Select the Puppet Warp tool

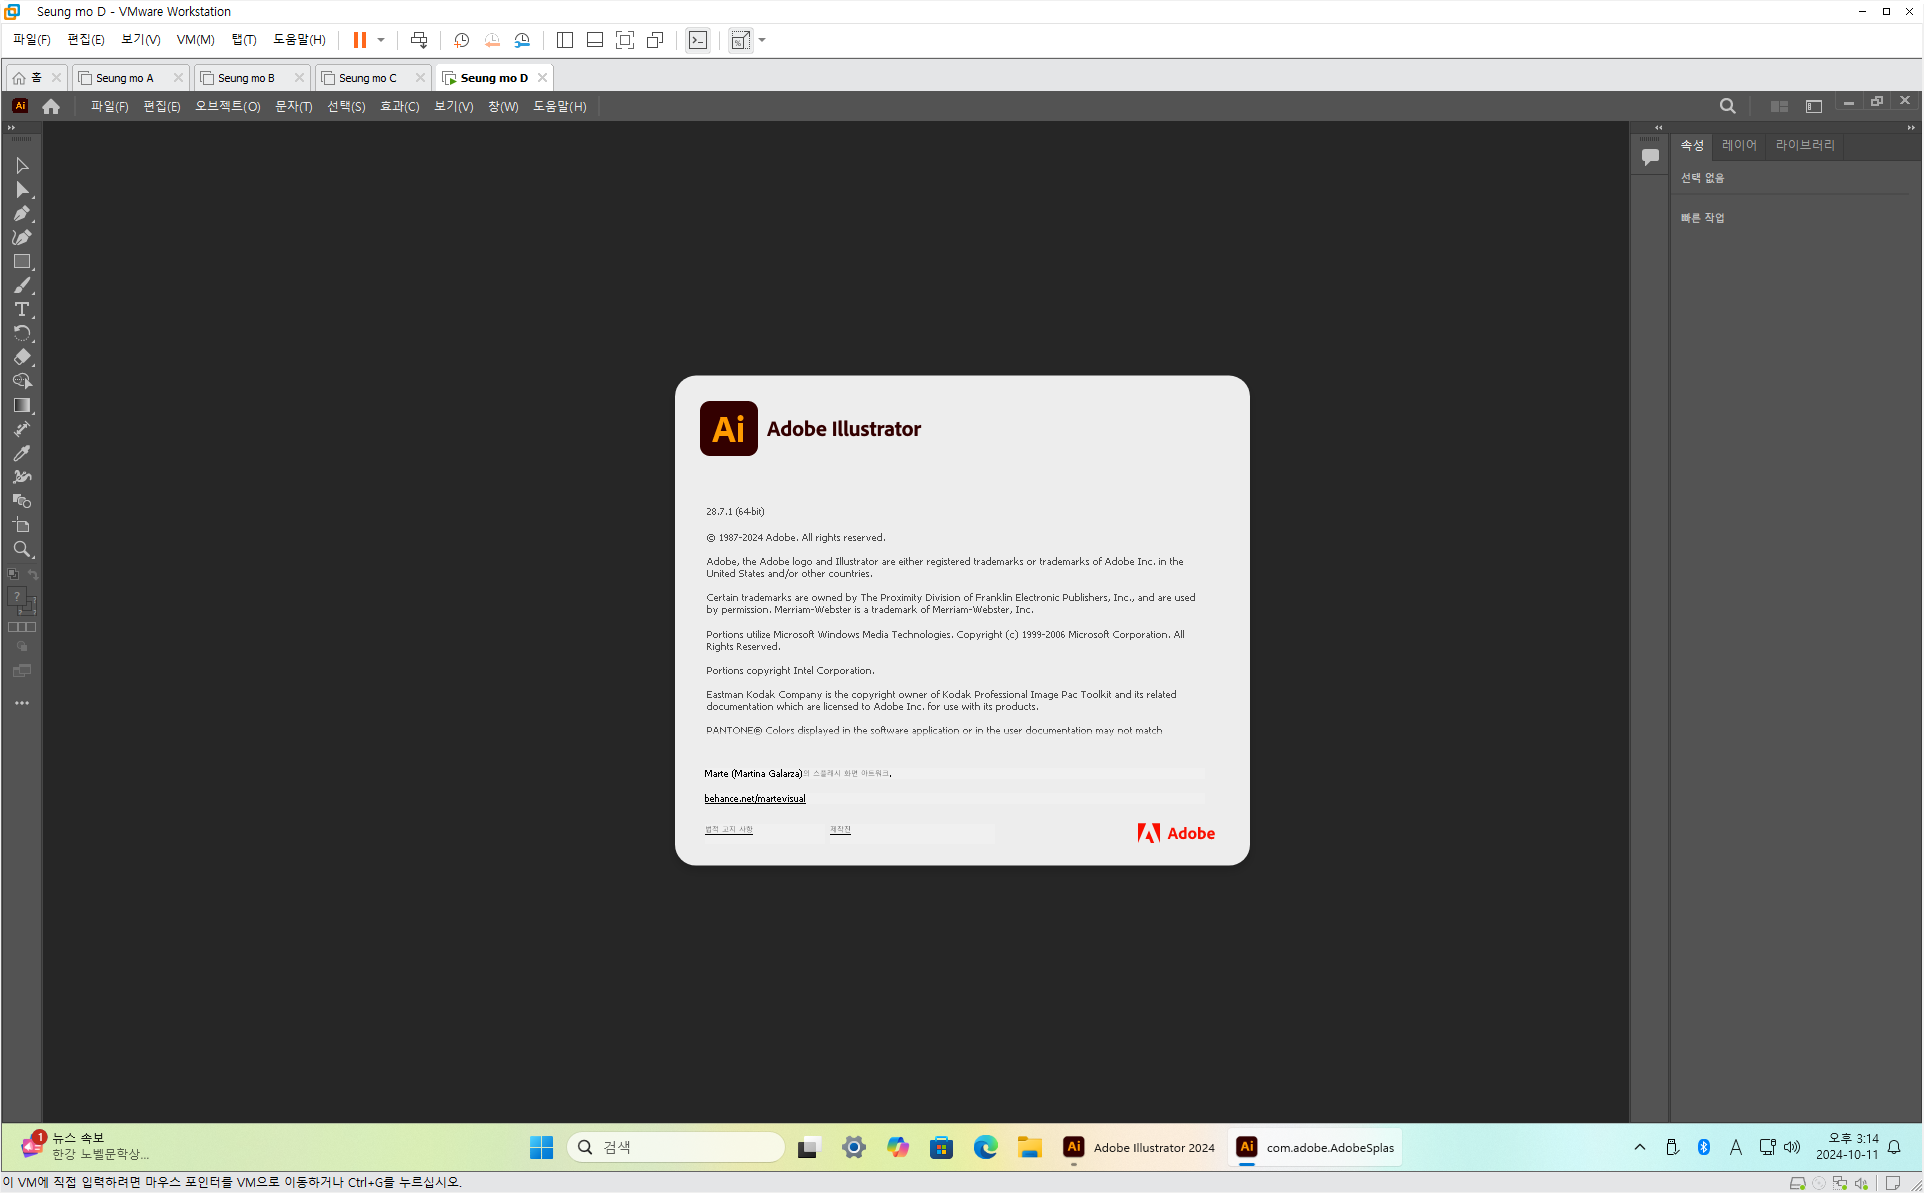coord(22,477)
